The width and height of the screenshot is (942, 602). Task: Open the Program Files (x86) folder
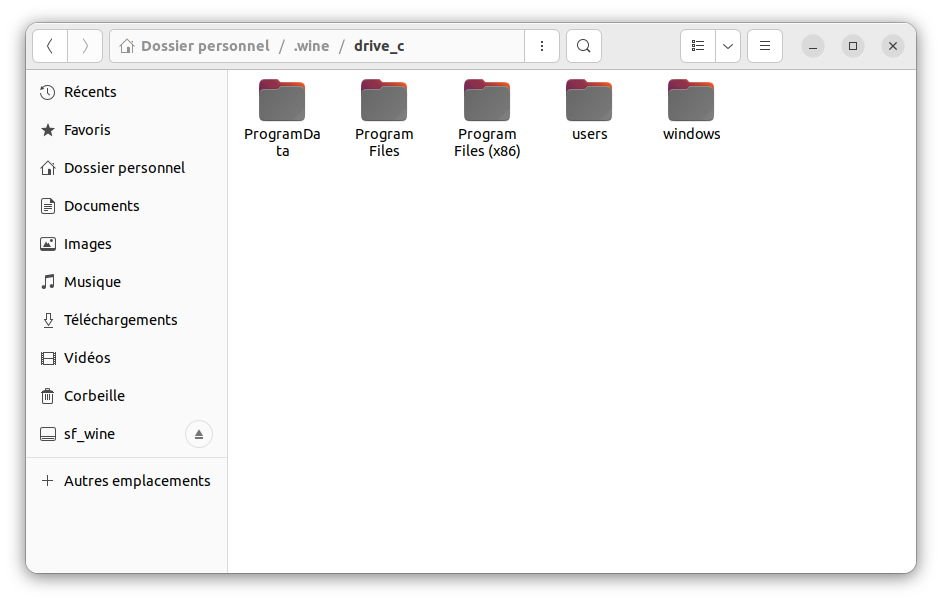tap(487, 118)
